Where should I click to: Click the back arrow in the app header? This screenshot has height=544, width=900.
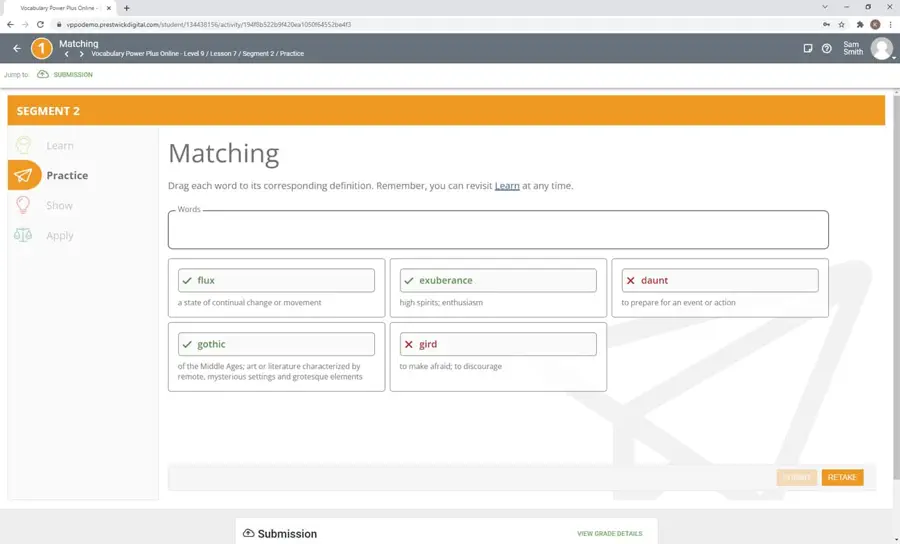click(x=17, y=48)
